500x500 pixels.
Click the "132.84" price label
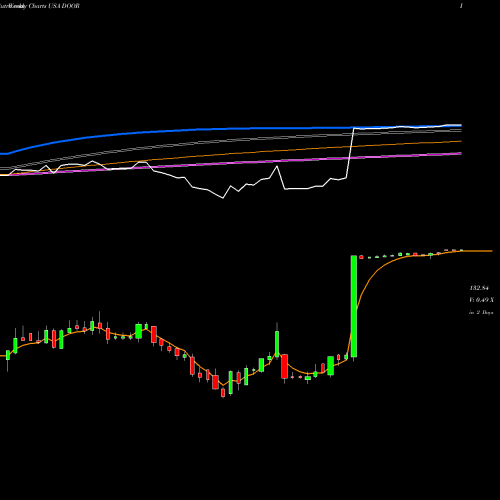click(x=479, y=288)
